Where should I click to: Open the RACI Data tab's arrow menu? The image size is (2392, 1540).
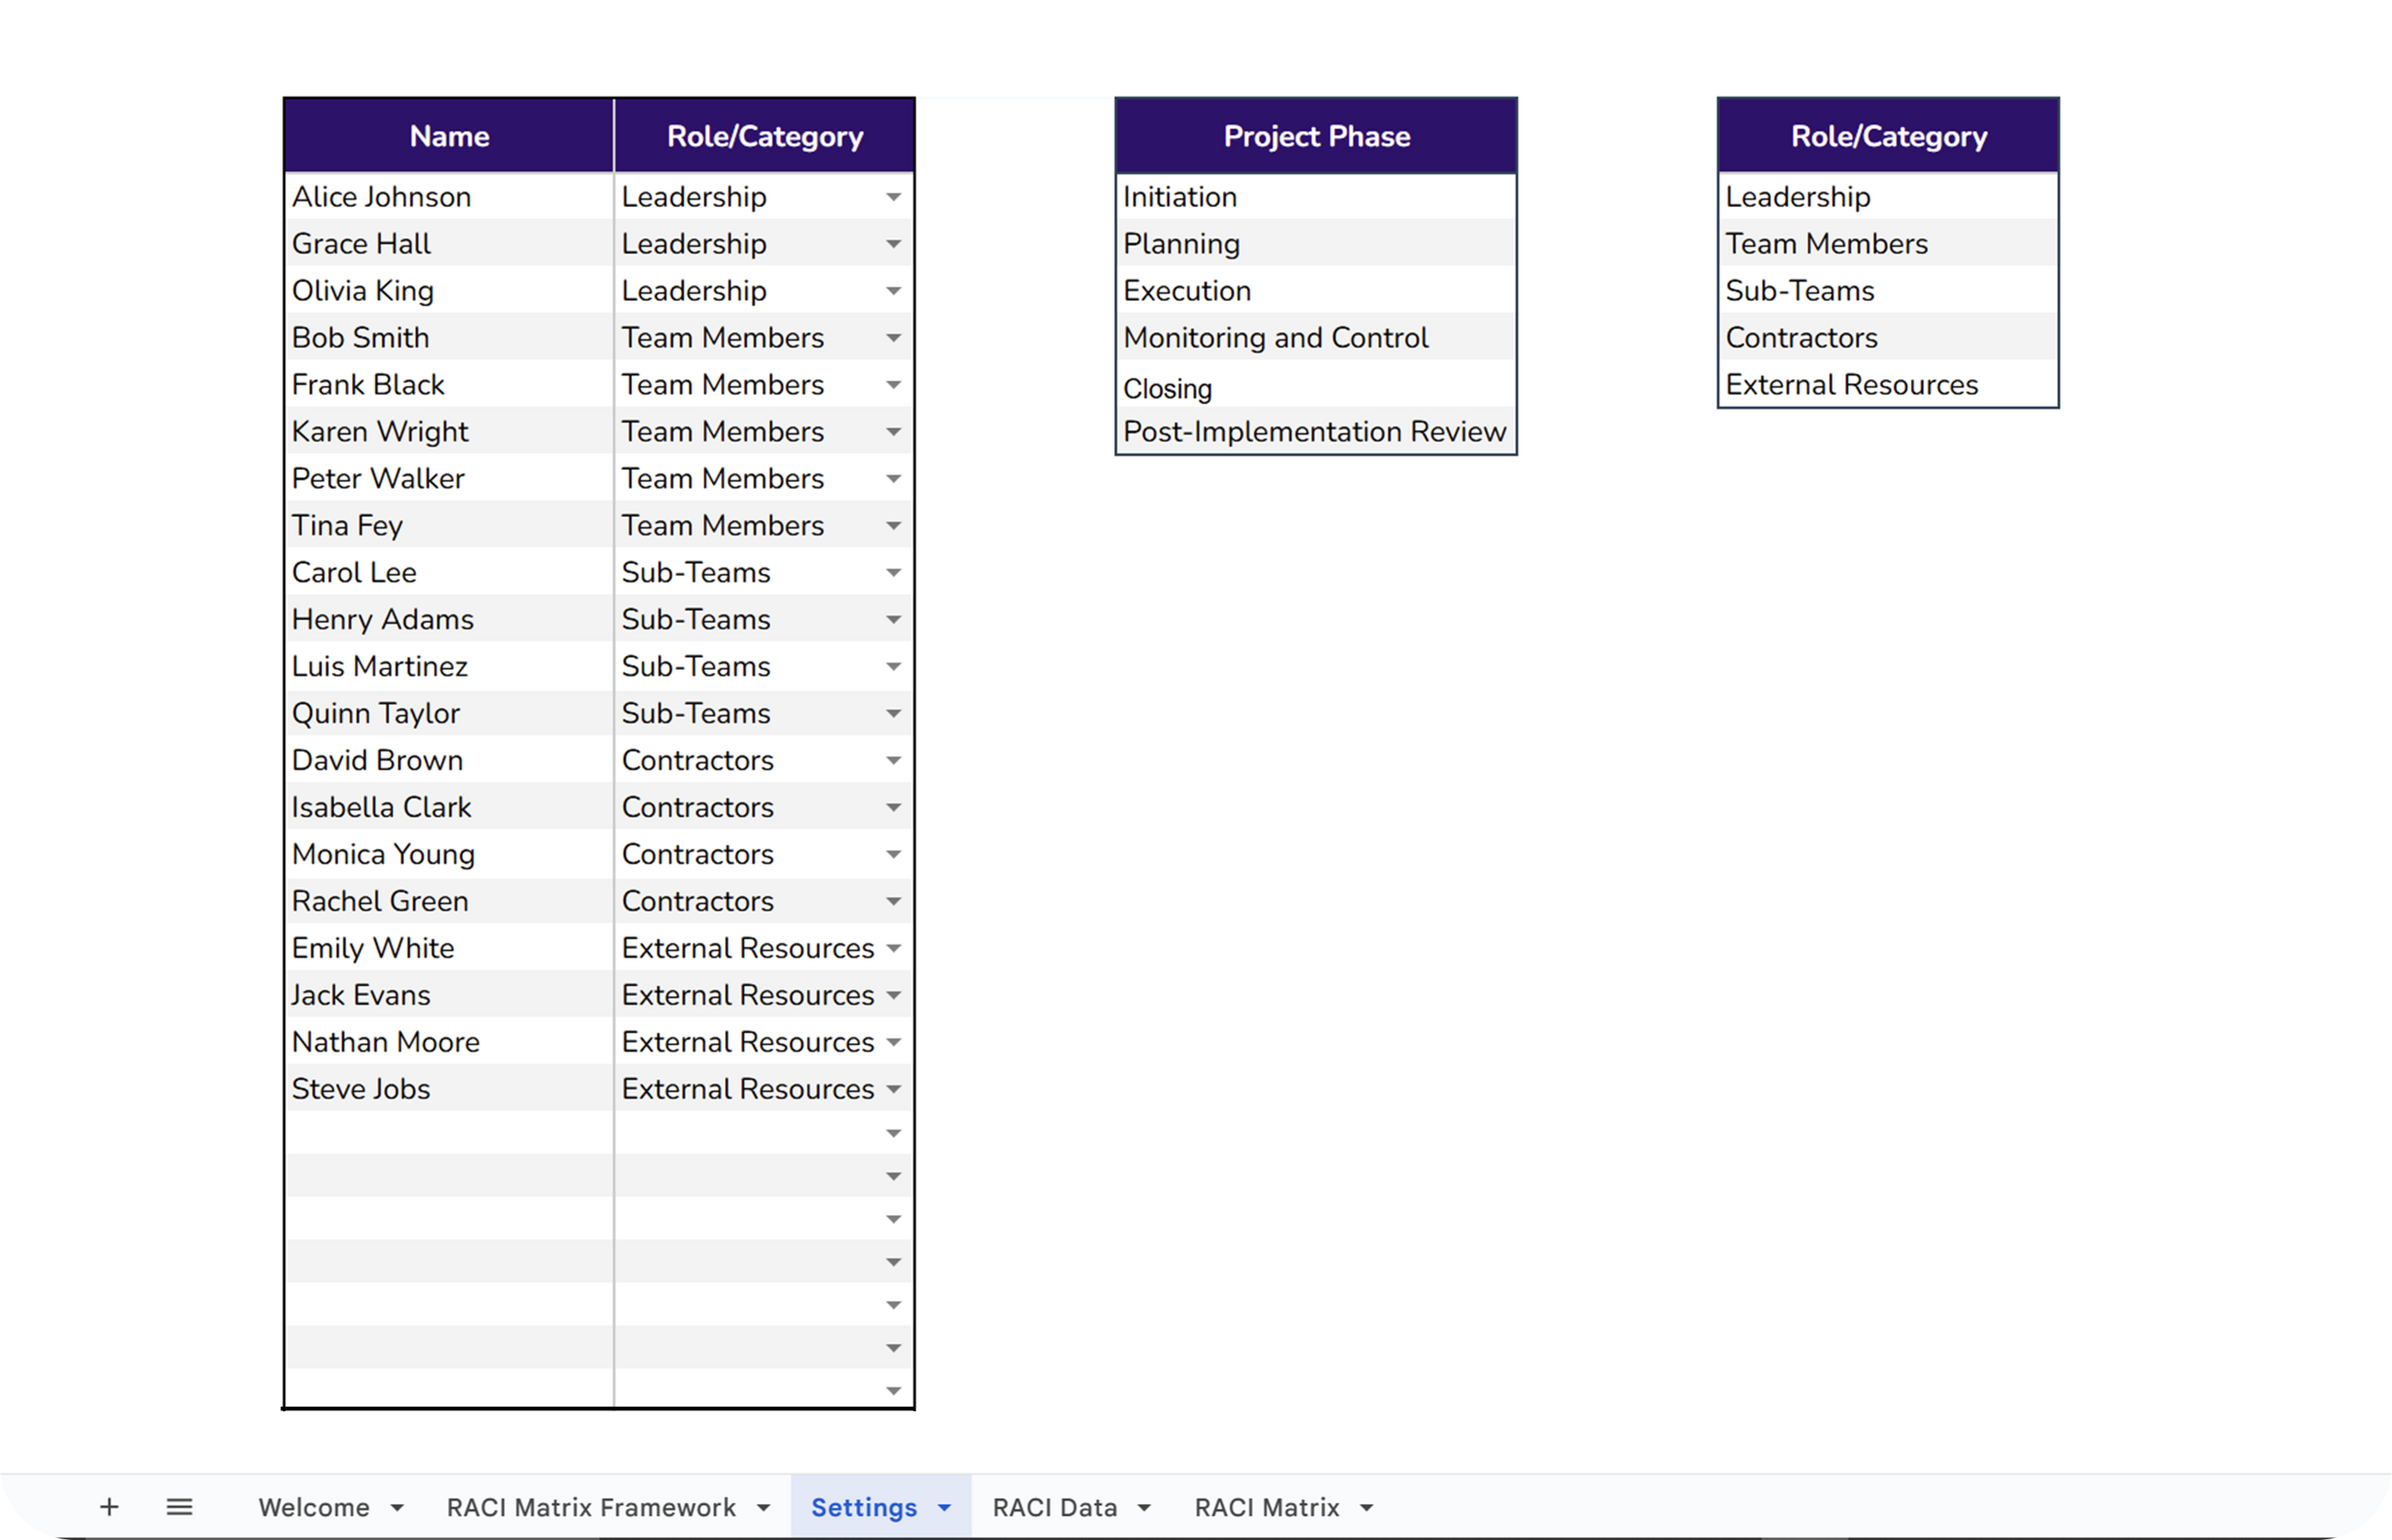point(1145,1507)
